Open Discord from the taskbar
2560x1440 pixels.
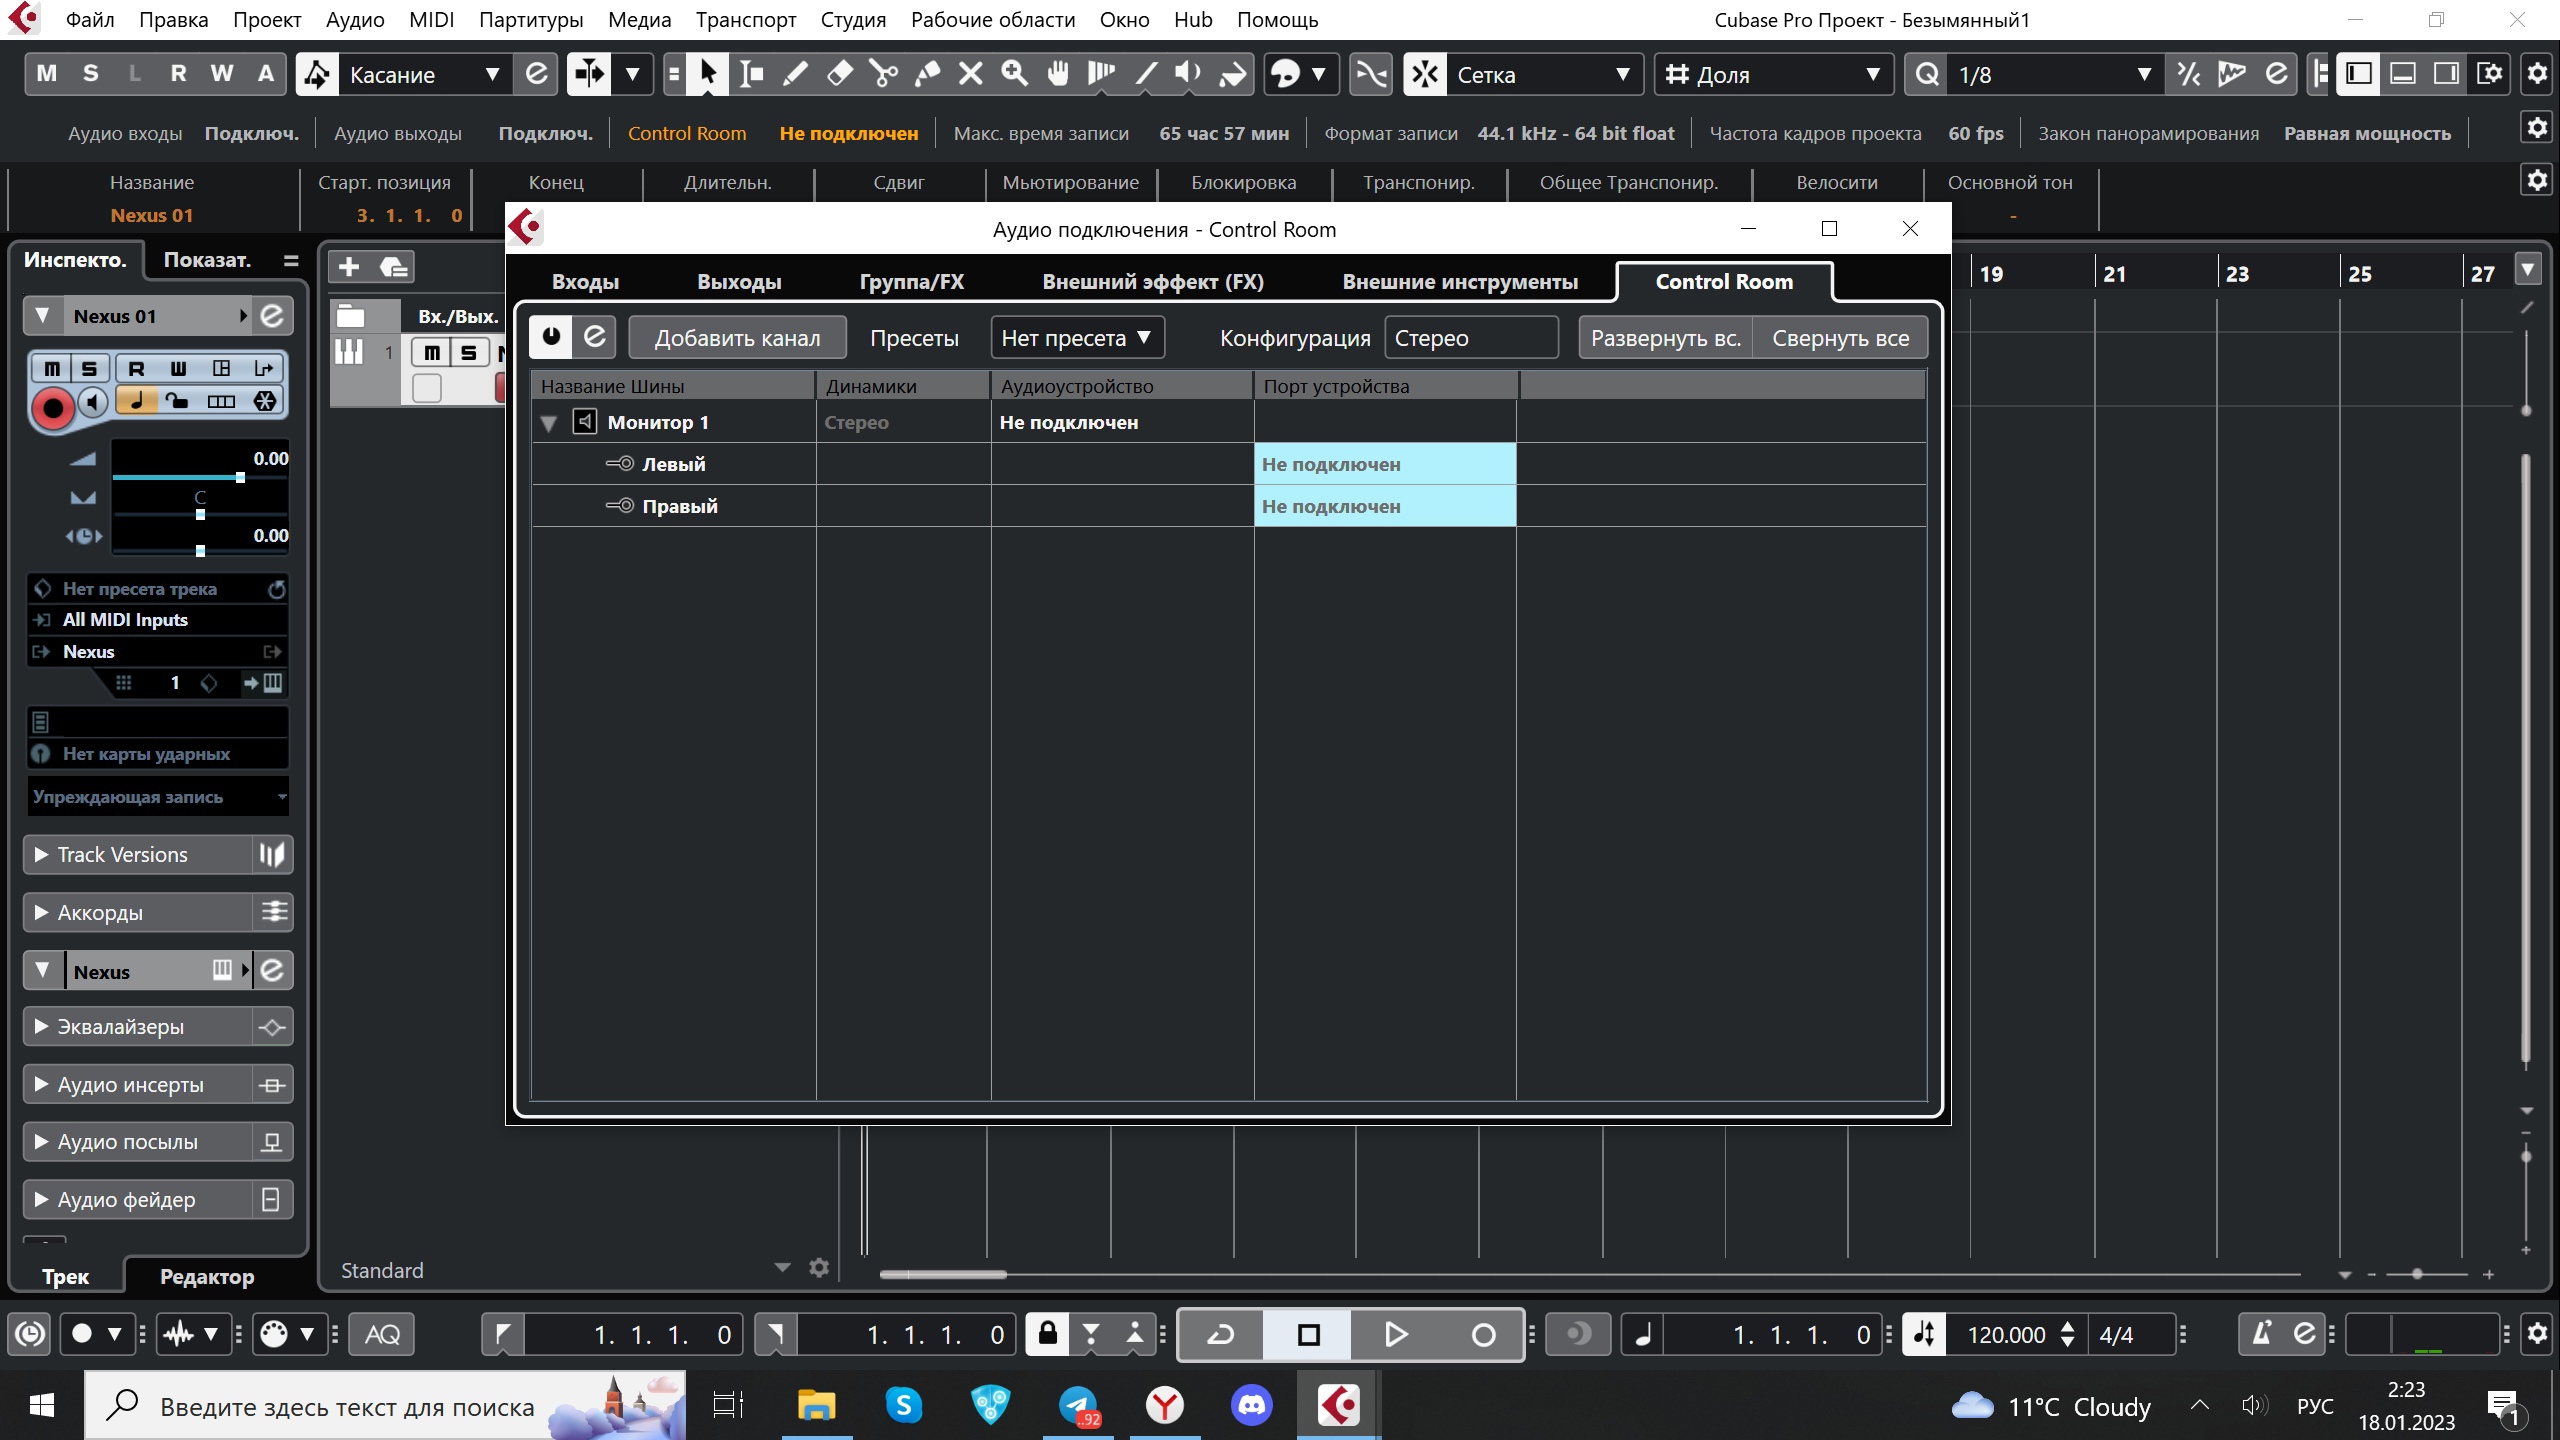click(1252, 1406)
